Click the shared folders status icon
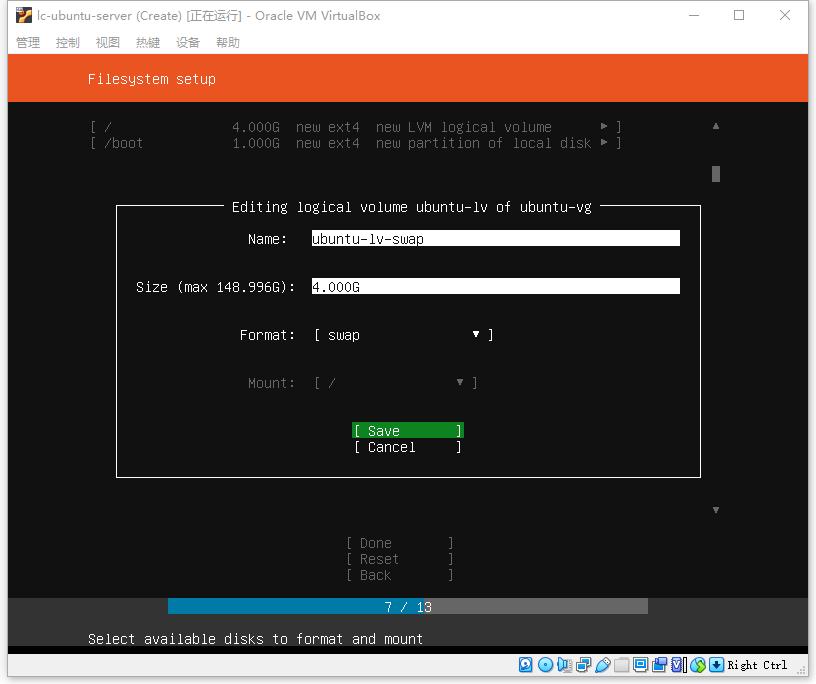The width and height of the screenshot is (816, 684). coord(621,665)
